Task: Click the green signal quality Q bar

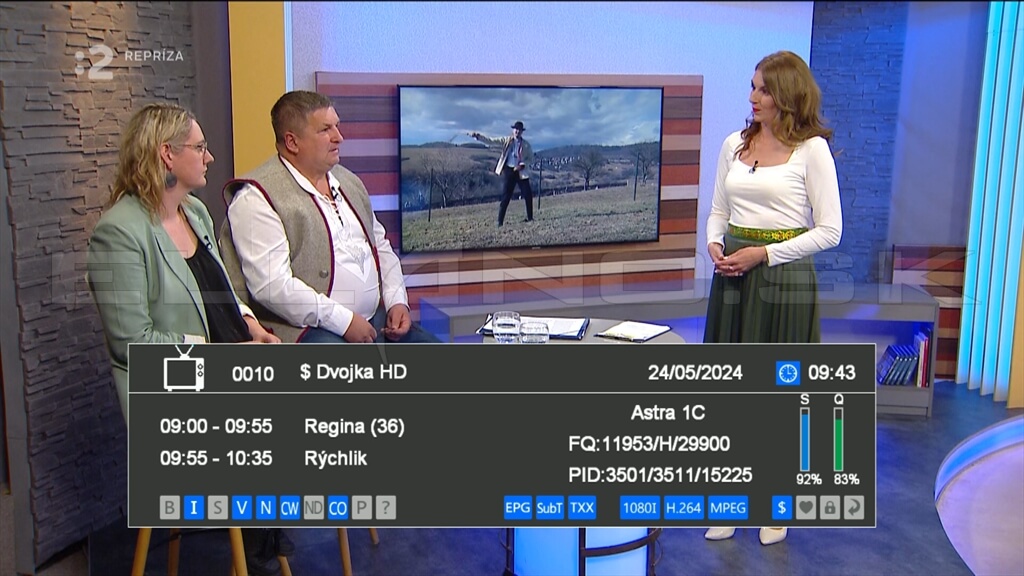Action: (839, 440)
